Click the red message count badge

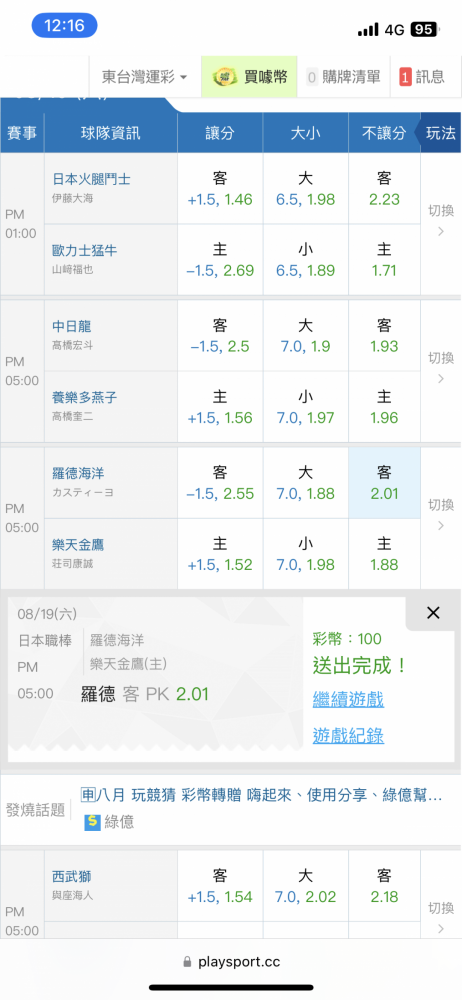tap(405, 77)
